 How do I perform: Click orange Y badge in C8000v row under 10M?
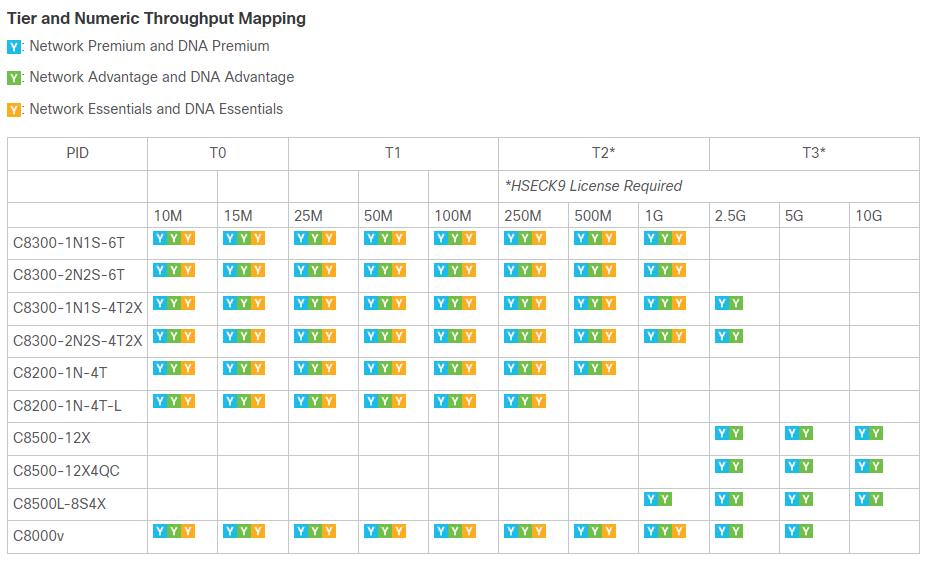pyautogui.click(x=188, y=531)
